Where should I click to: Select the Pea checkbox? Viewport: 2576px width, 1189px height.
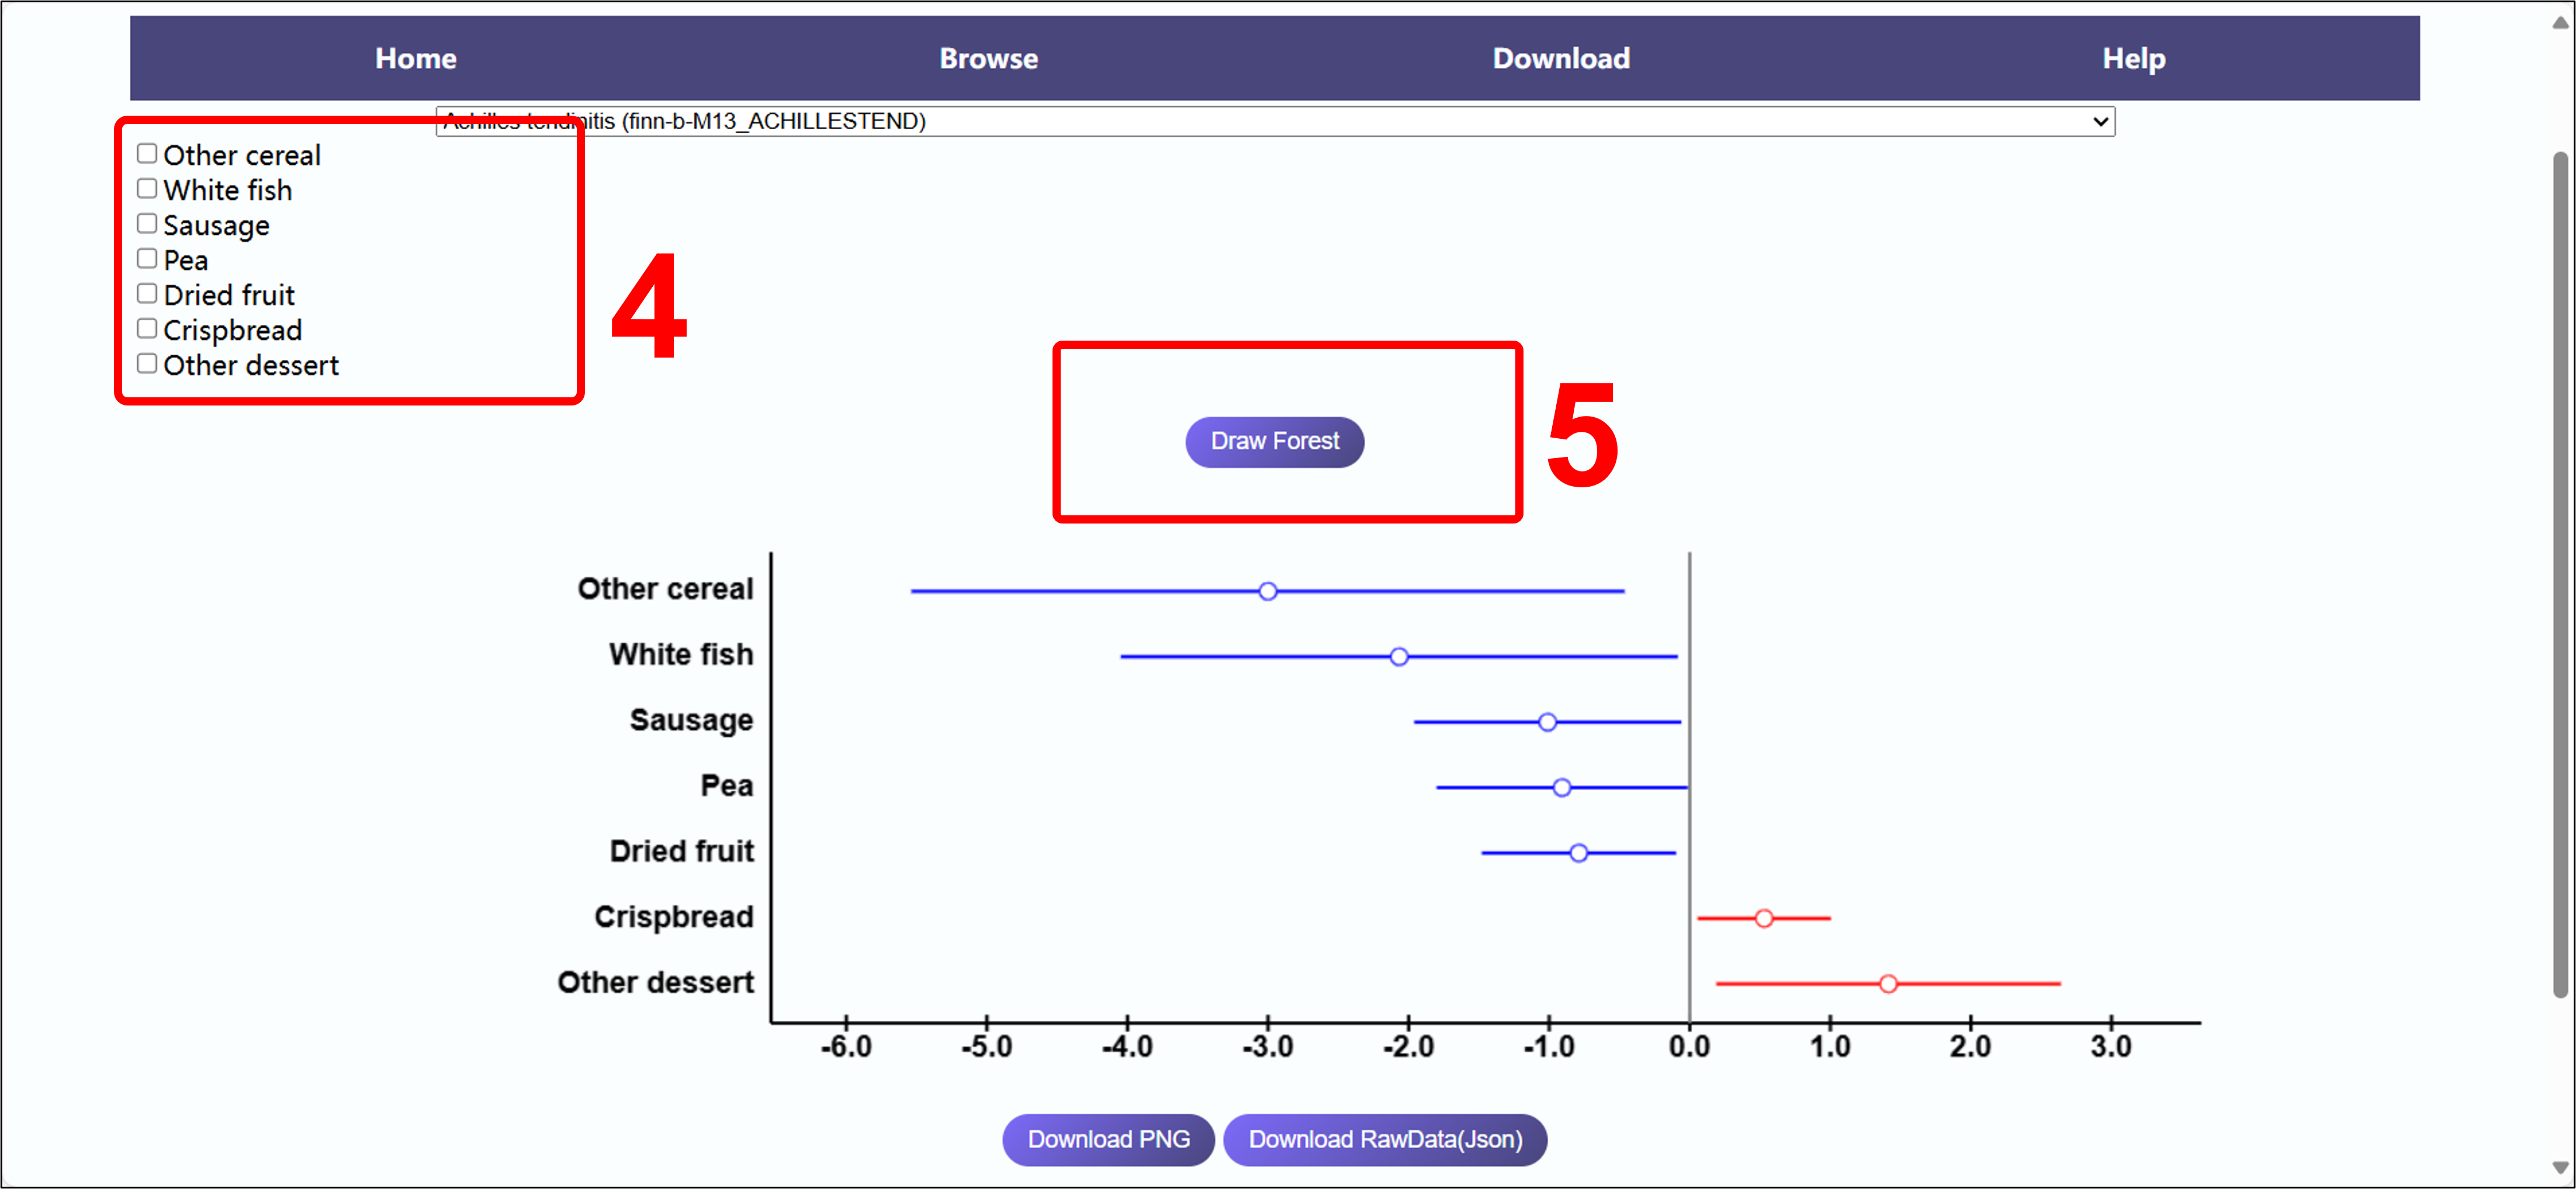coord(147,259)
